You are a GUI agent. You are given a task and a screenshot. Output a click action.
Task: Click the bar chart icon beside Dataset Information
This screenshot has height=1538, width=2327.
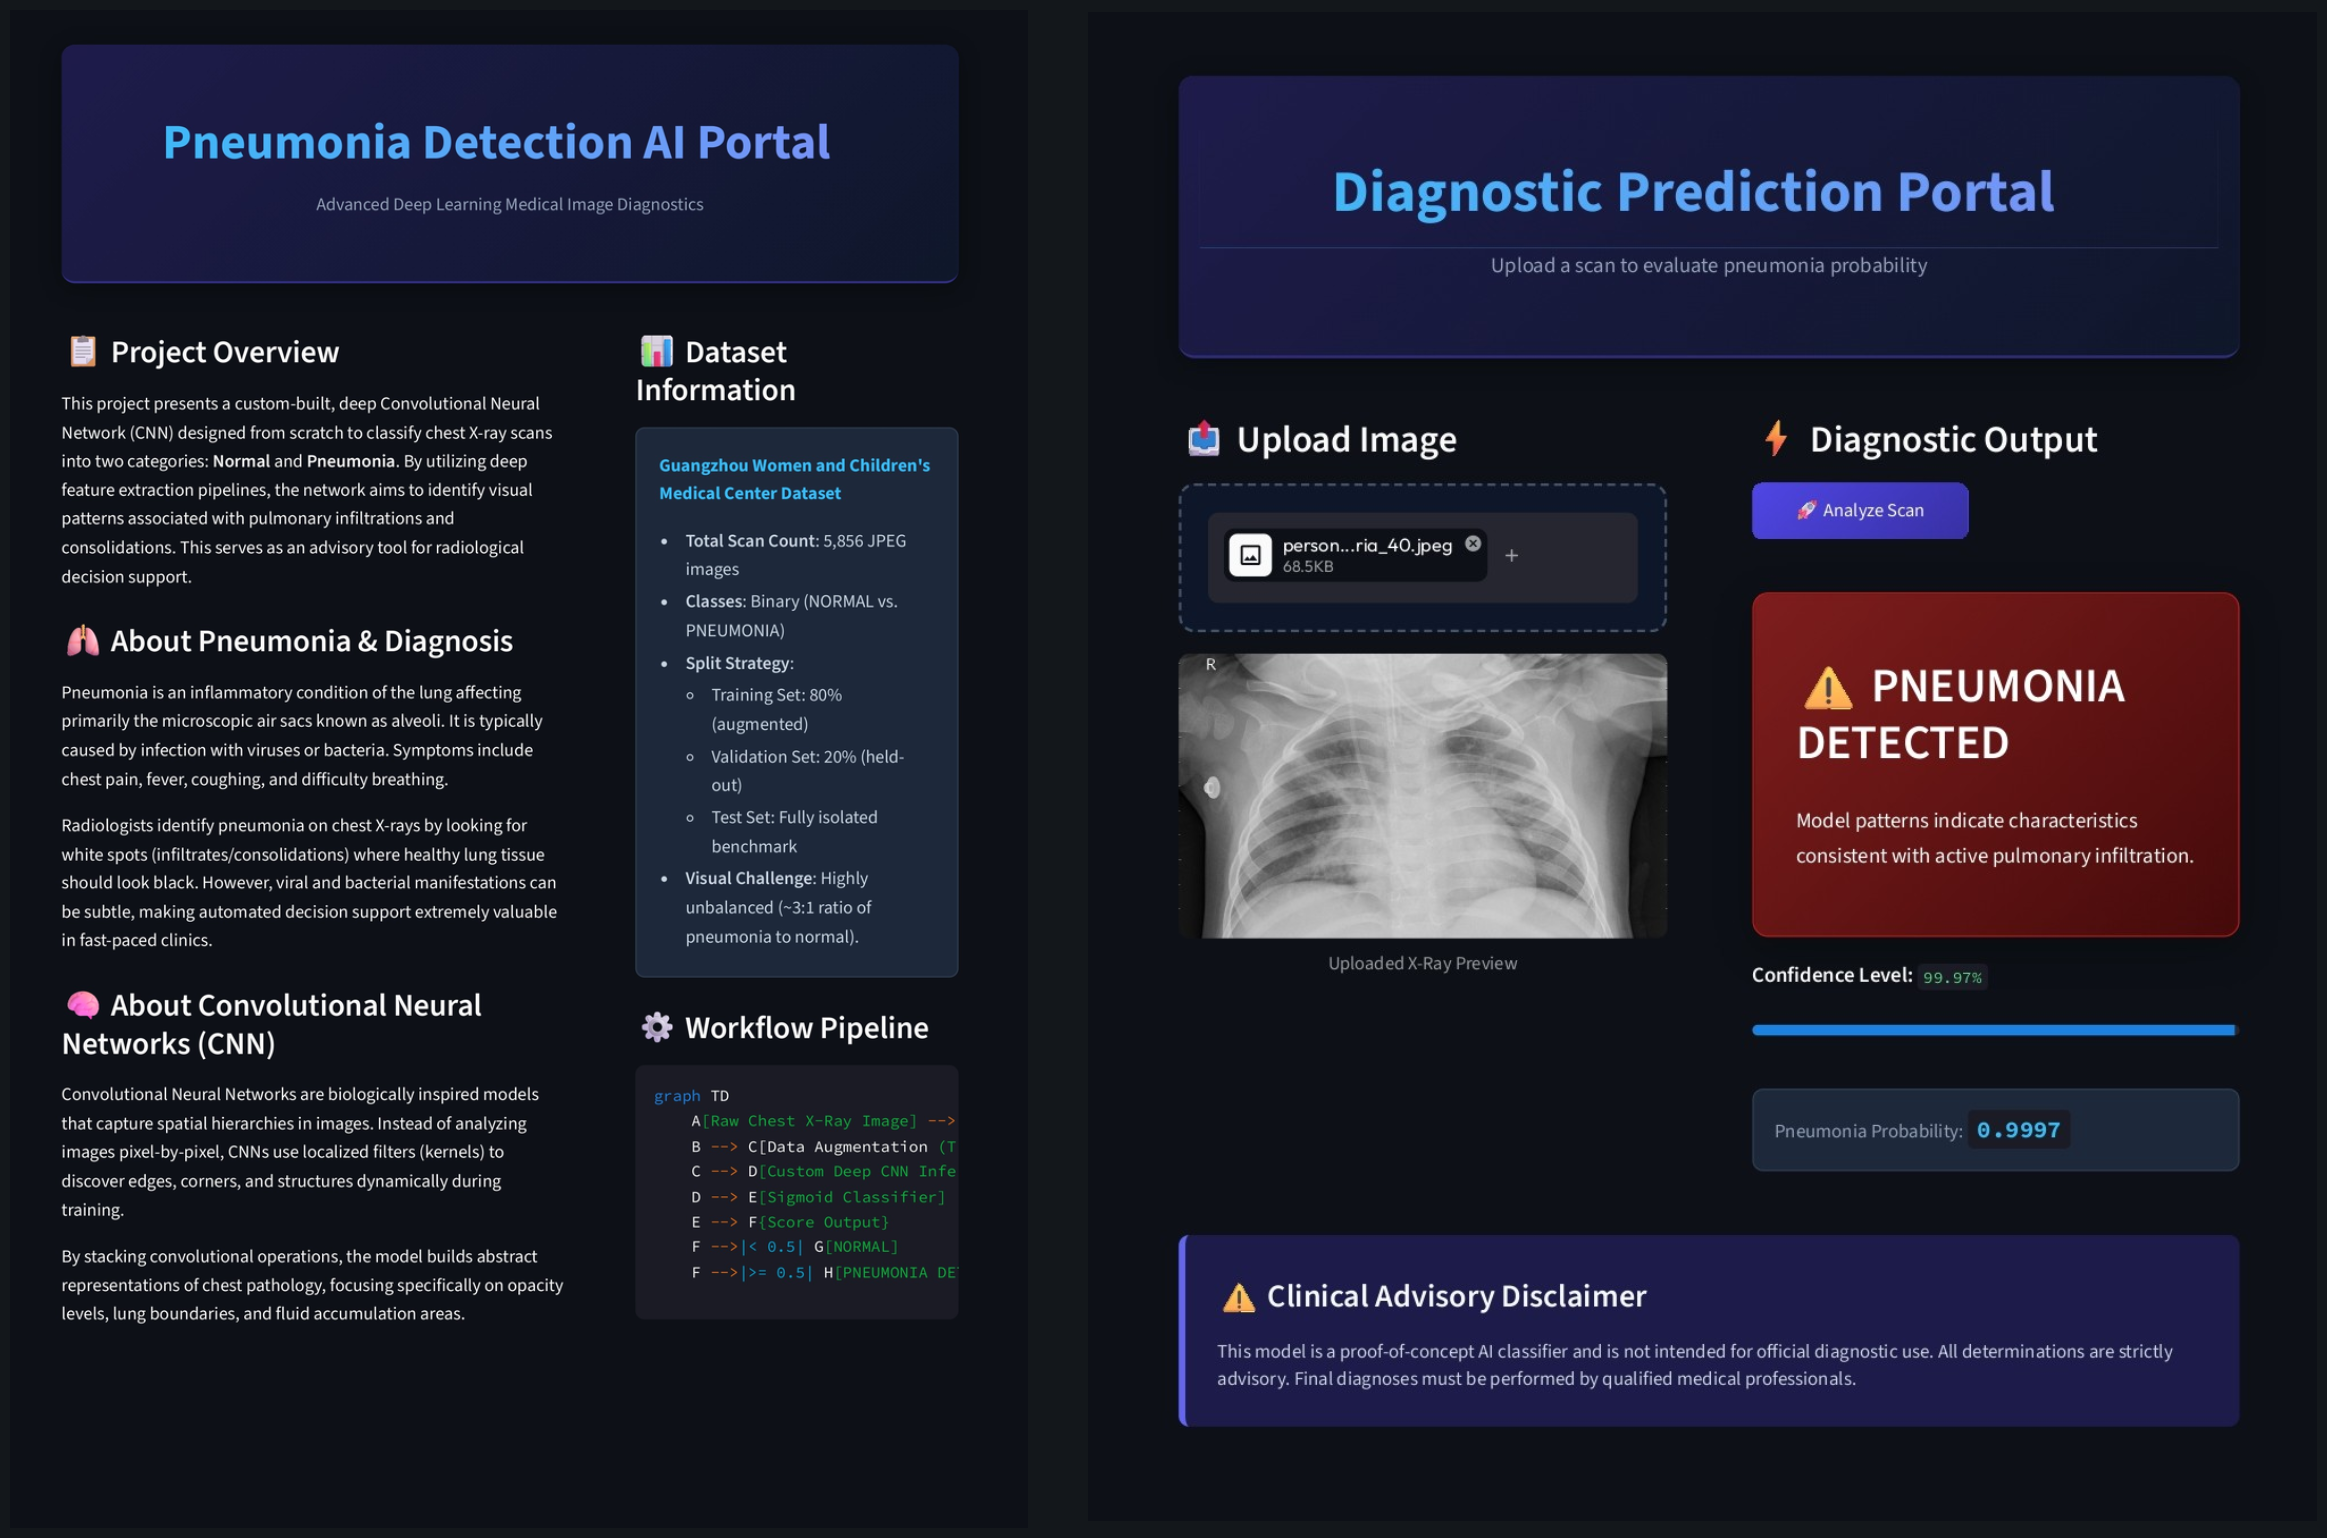(656, 351)
